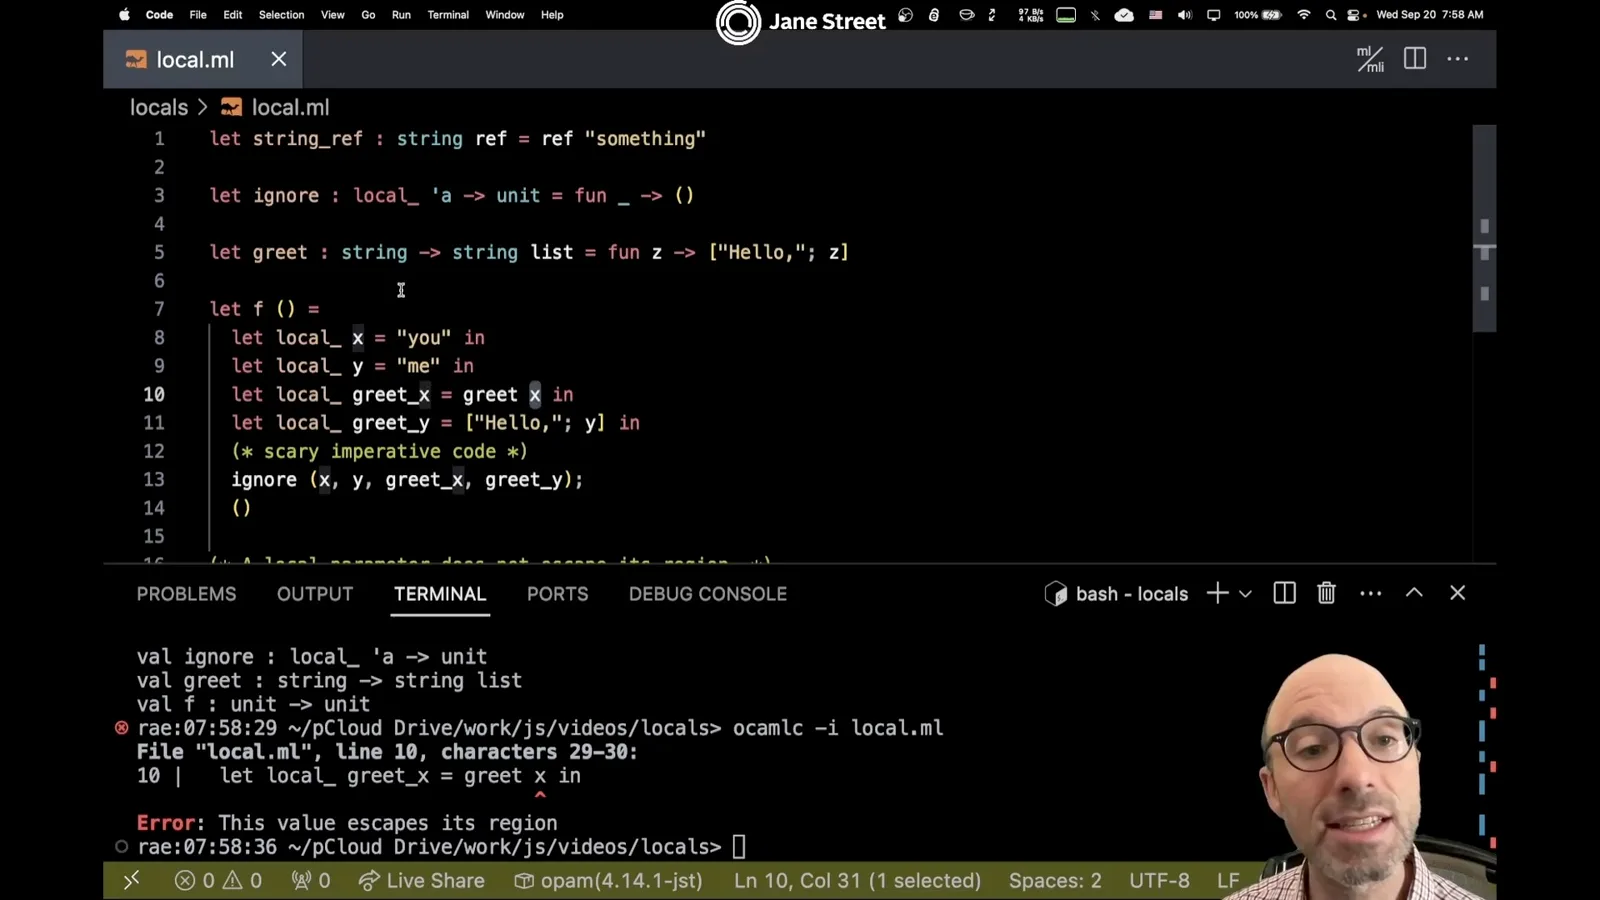The image size is (1600, 900).
Task: Open editor More Actions ellipsis
Action: 1458,59
